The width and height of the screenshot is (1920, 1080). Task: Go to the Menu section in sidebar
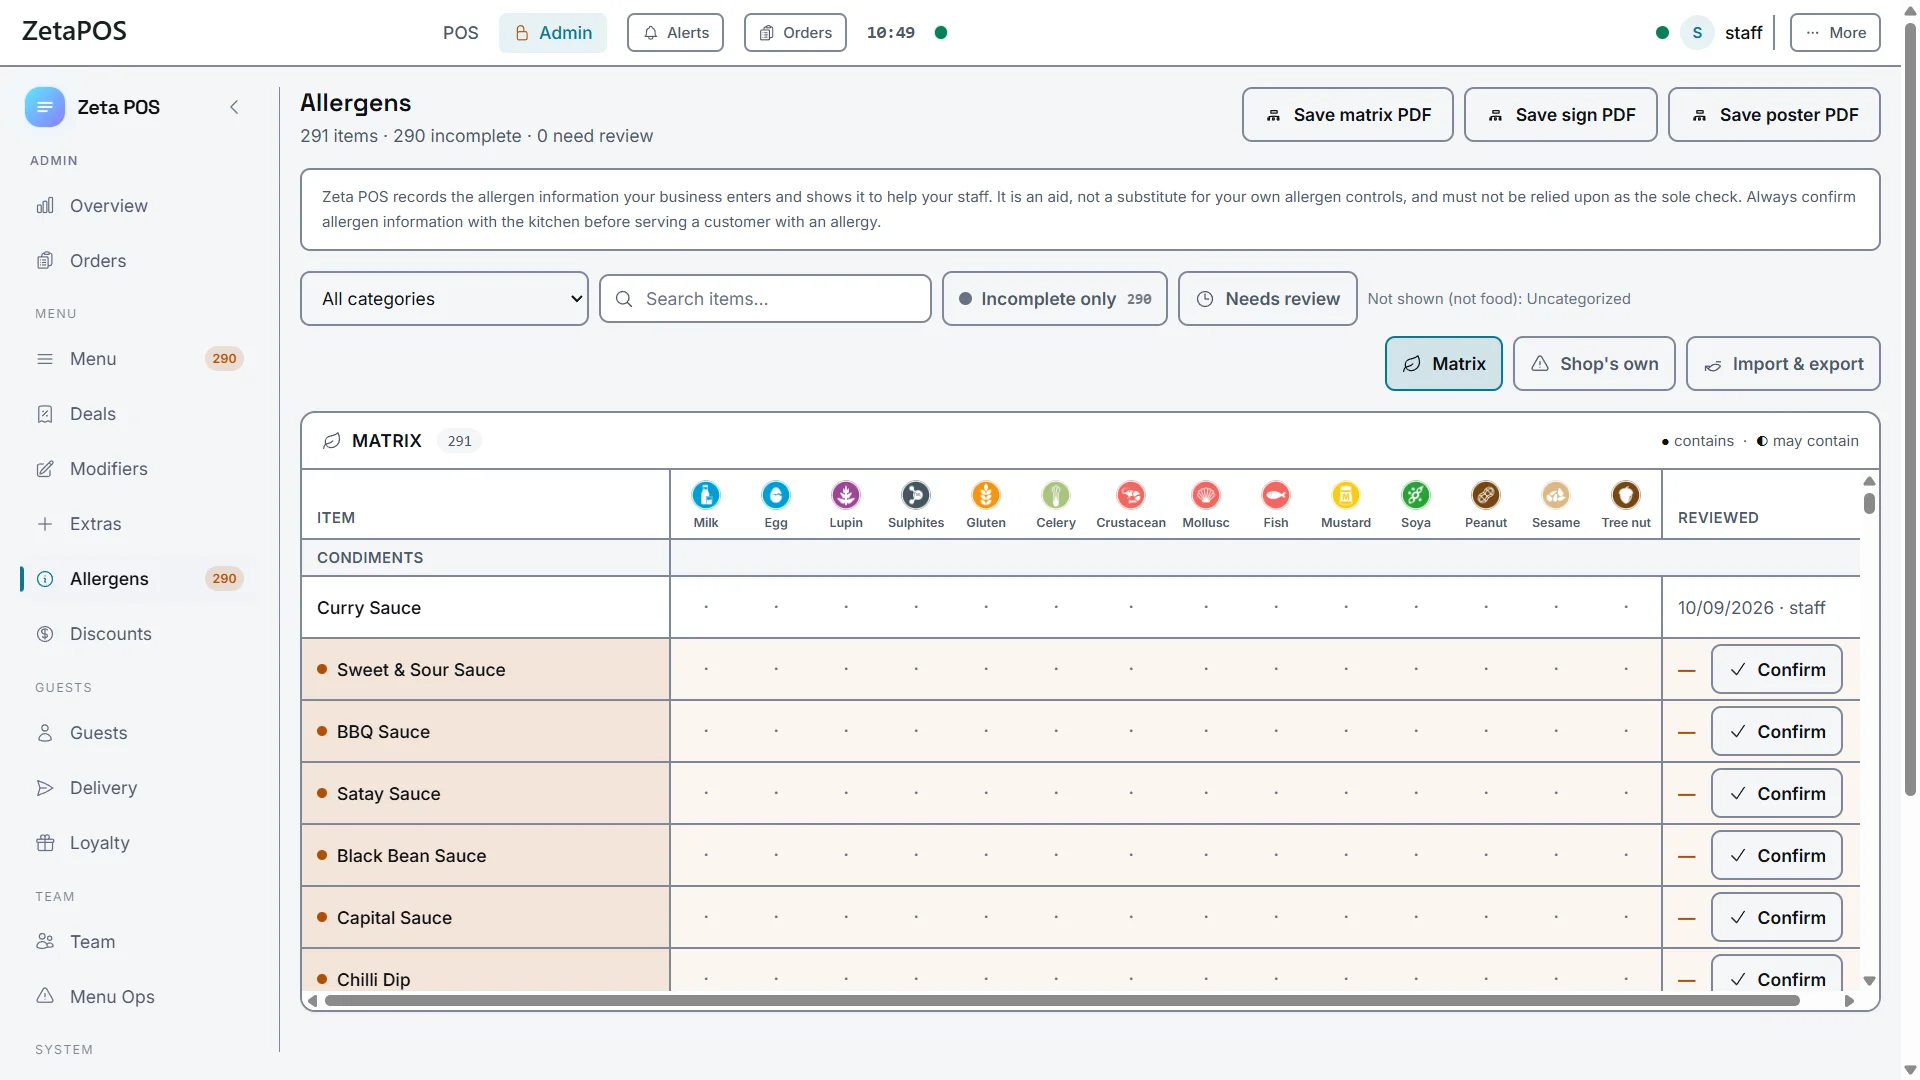[x=140, y=359]
